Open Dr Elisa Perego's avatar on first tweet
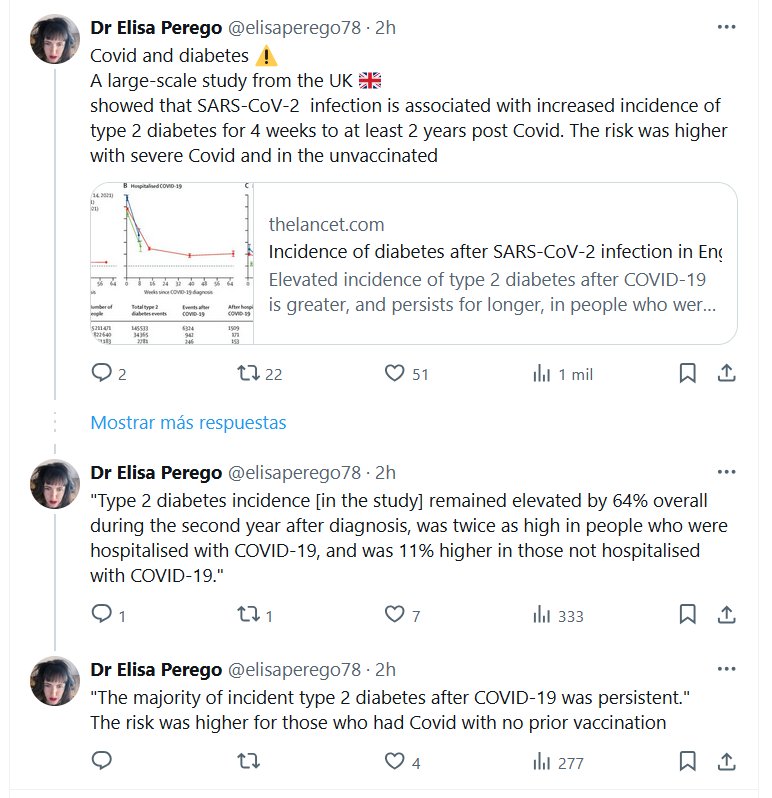 55,39
